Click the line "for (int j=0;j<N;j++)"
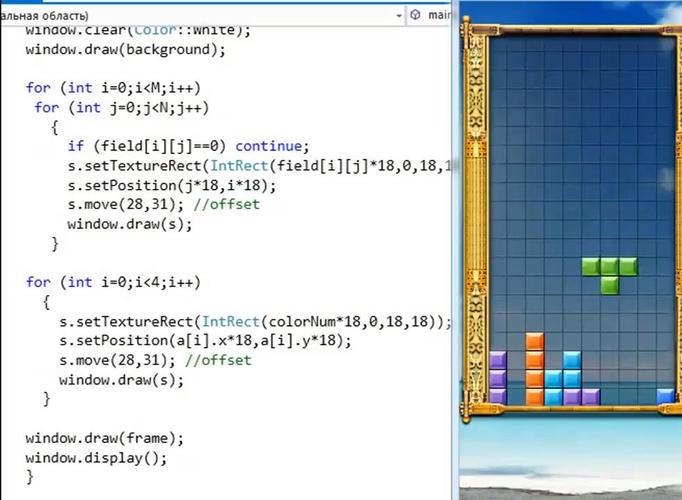Screen dimensions: 682x500 coord(121,107)
